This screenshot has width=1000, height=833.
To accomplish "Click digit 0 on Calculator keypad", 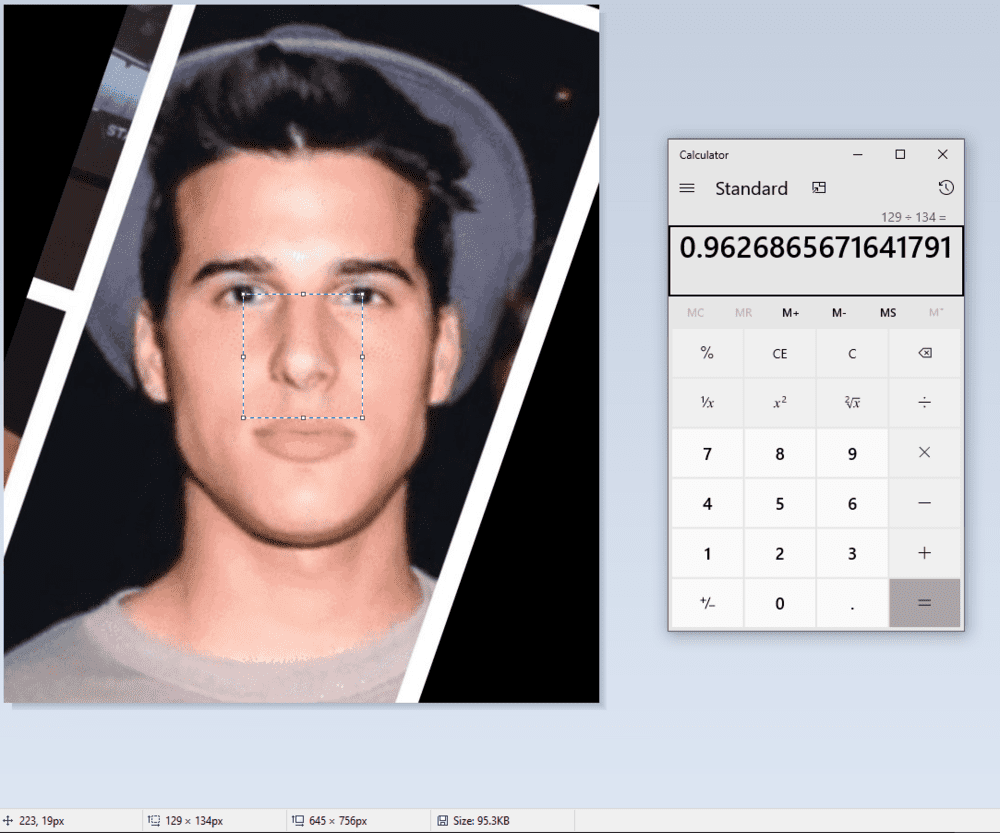I will (x=779, y=603).
